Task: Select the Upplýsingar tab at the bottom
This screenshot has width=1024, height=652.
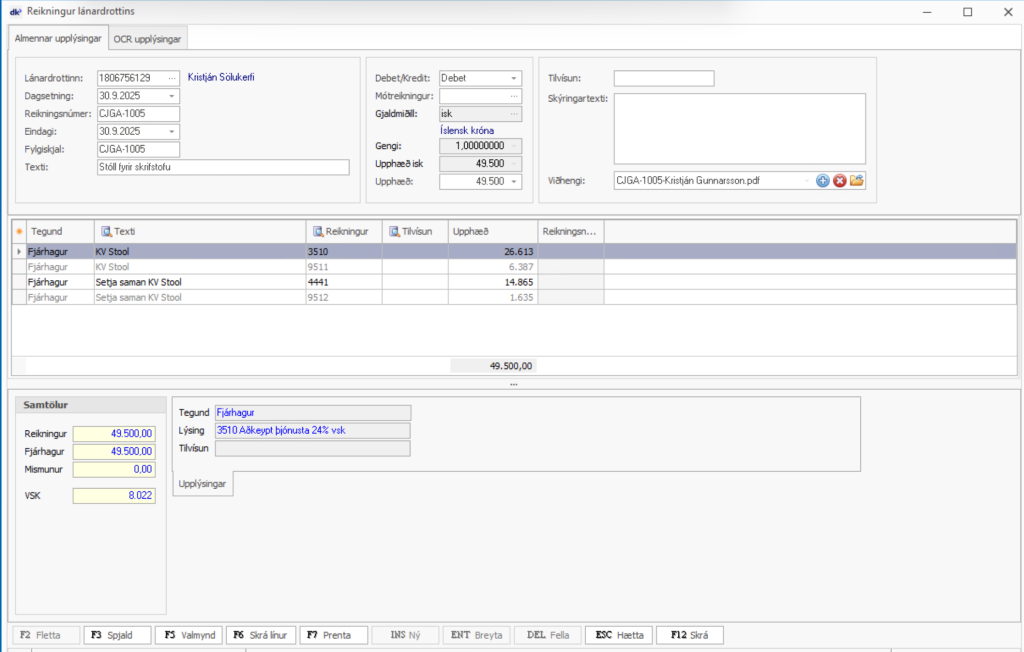Action: point(202,484)
